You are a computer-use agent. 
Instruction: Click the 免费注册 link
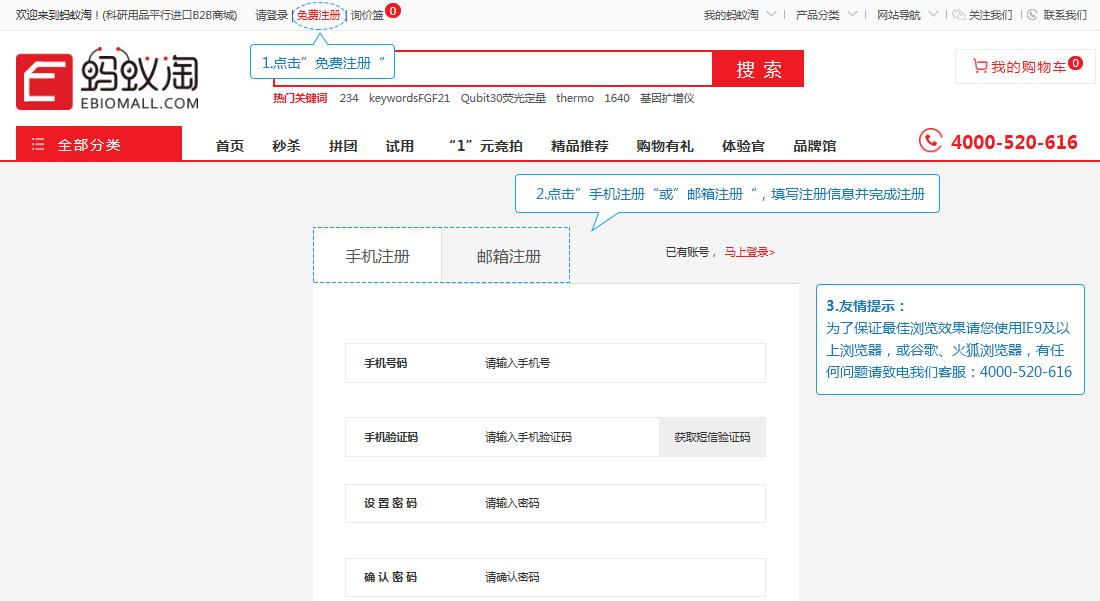[318, 15]
